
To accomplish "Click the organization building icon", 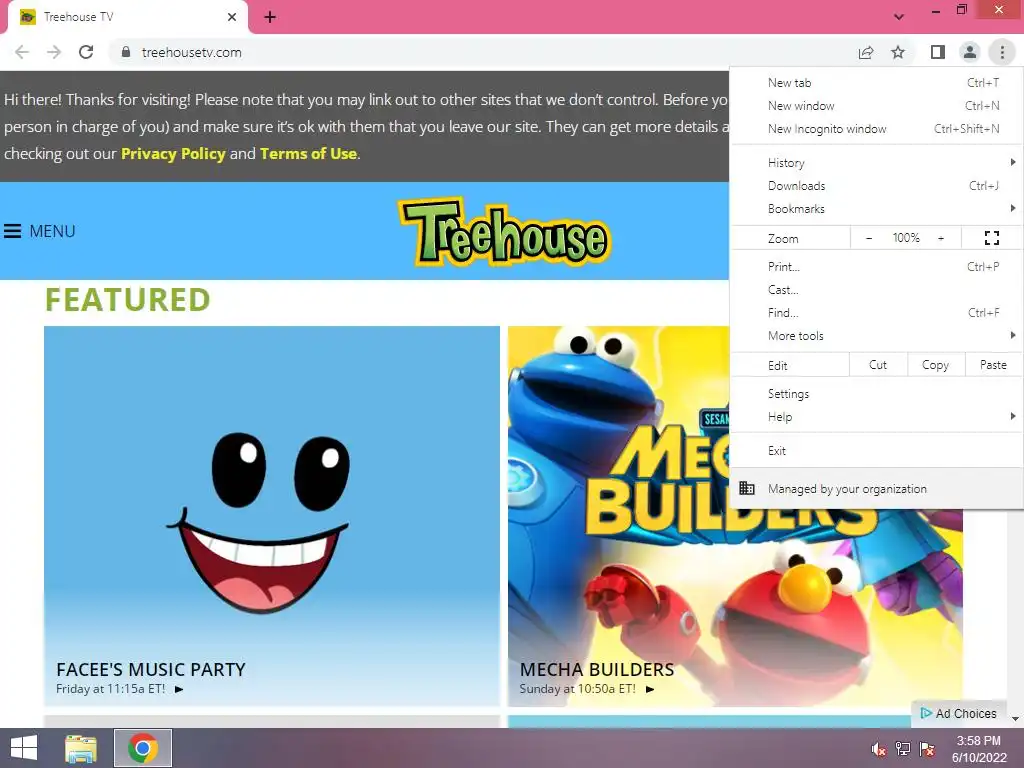I will coord(747,488).
